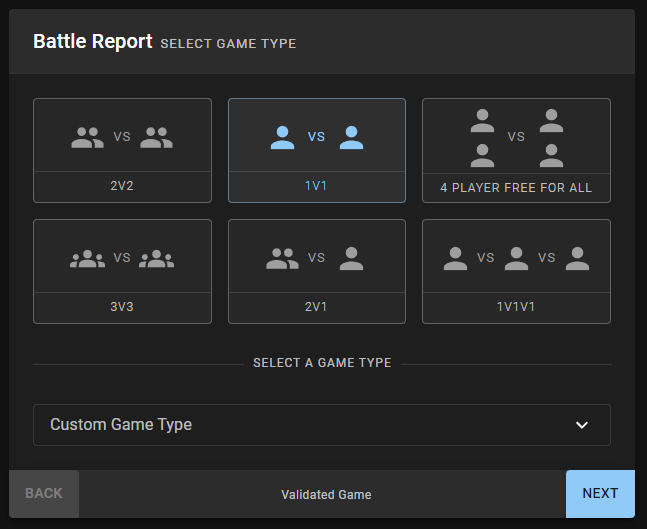Select the 1V1 game type label
This screenshot has height=529, width=647.
(x=317, y=187)
